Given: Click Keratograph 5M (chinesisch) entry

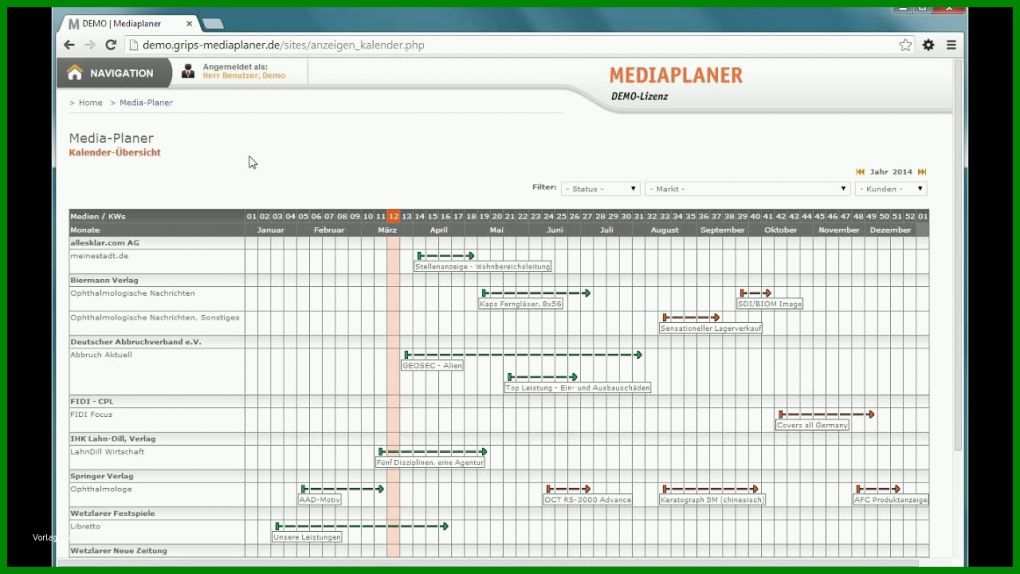Looking at the screenshot, I should pyautogui.click(x=712, y=500).
